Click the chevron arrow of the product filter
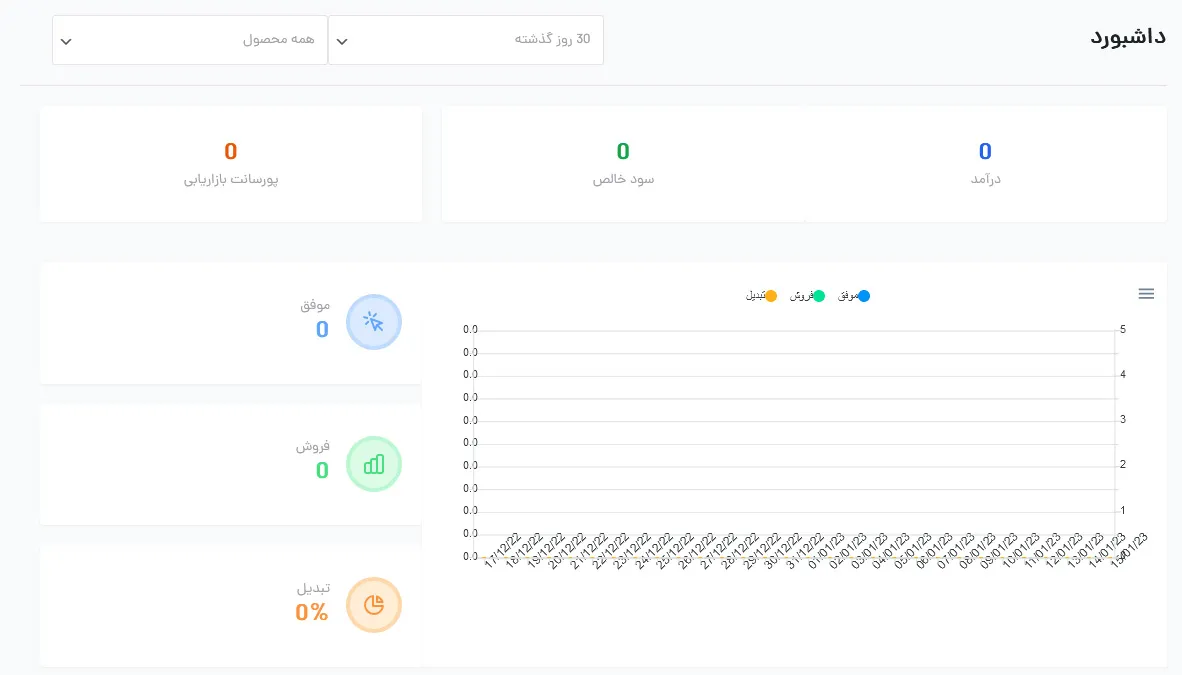This screenshot has width=1182, height=675. tap(66, 41)
